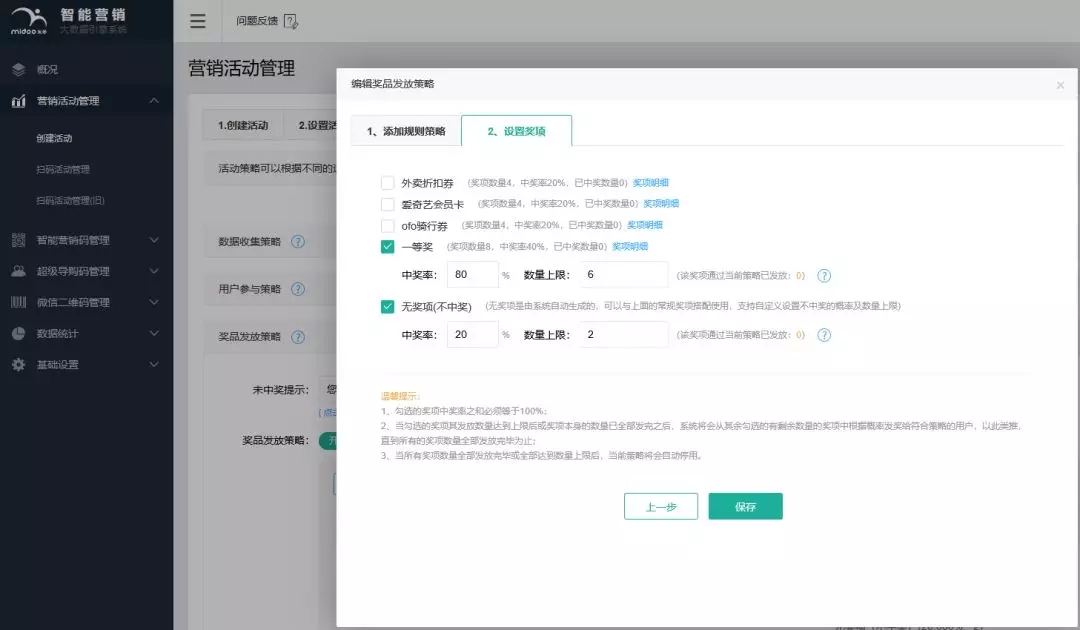The width and height of the screenshot is (1080, 630).
Task: Click the 营销活动管理 chart icon
Action: pyautogui.click(x=19, y=101)
